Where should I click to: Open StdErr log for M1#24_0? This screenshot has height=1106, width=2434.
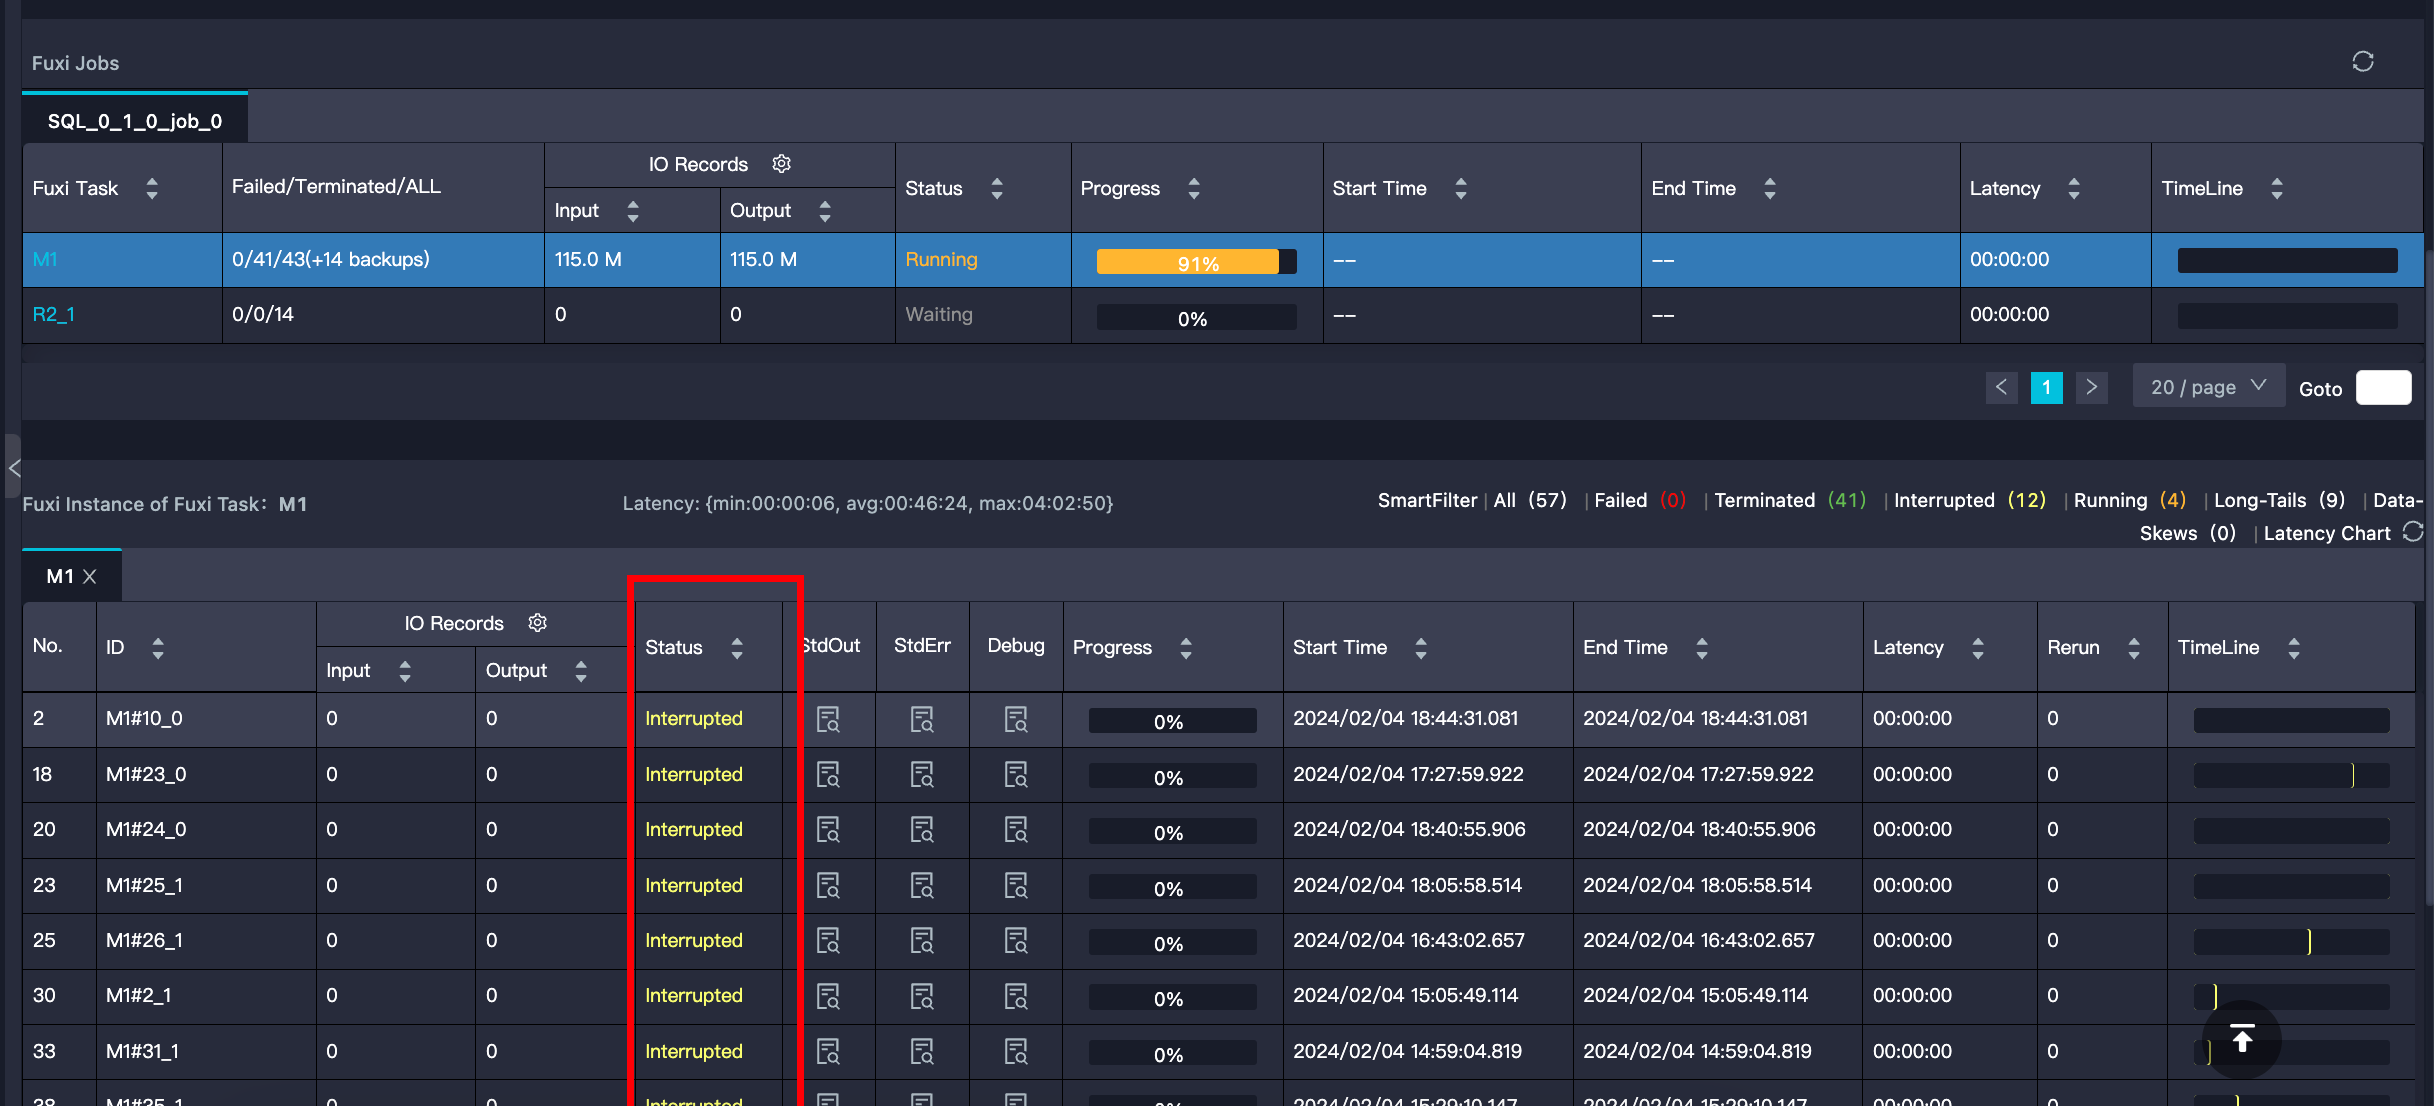[922, 829]
